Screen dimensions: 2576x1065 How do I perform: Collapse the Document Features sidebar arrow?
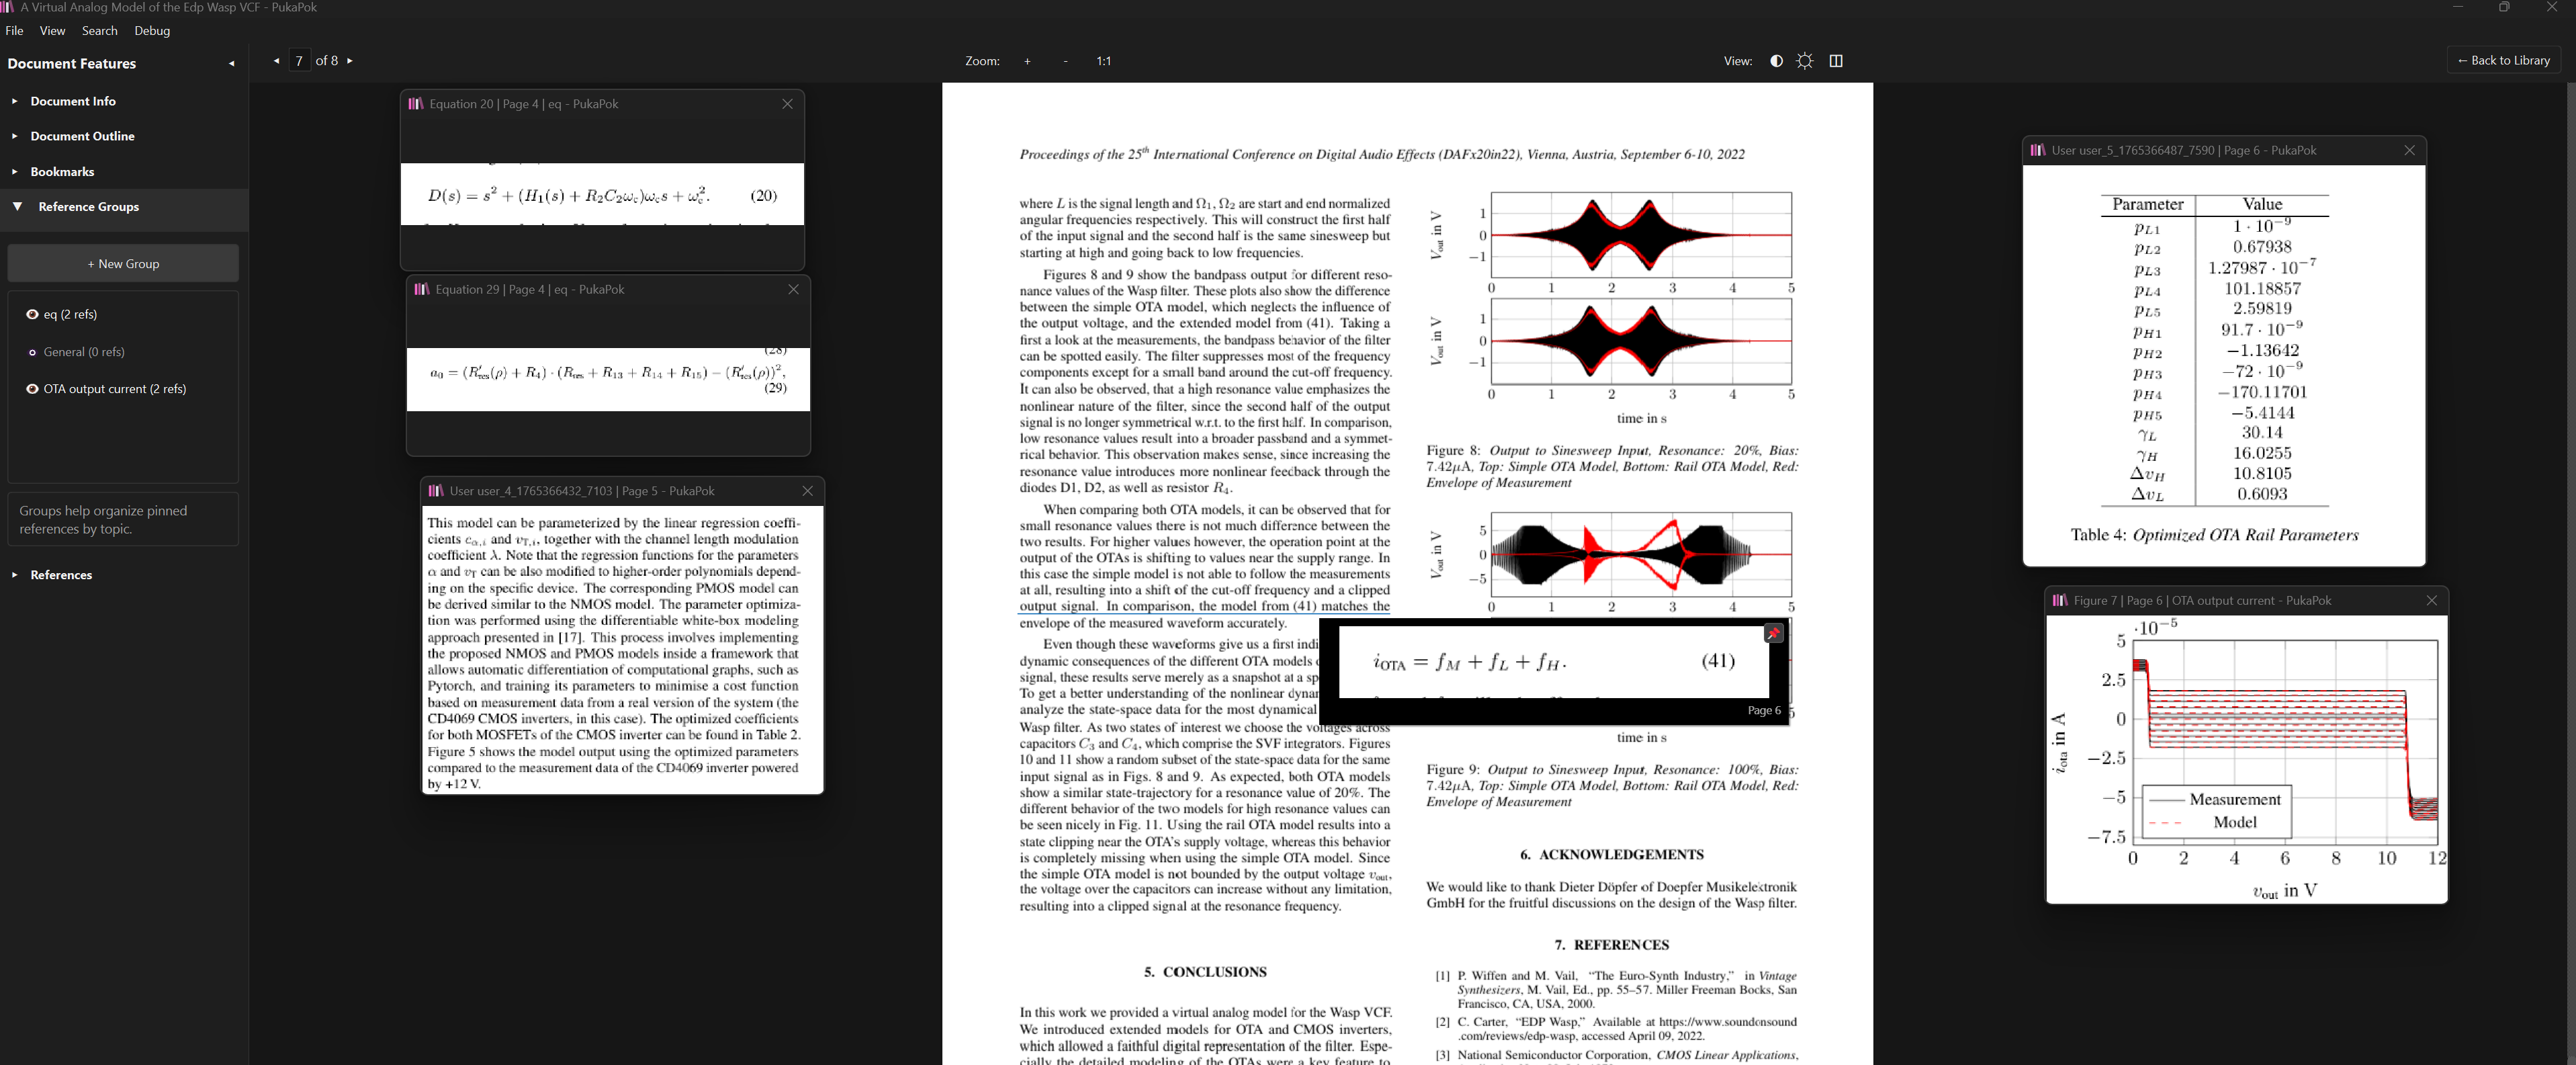point(232,64)
